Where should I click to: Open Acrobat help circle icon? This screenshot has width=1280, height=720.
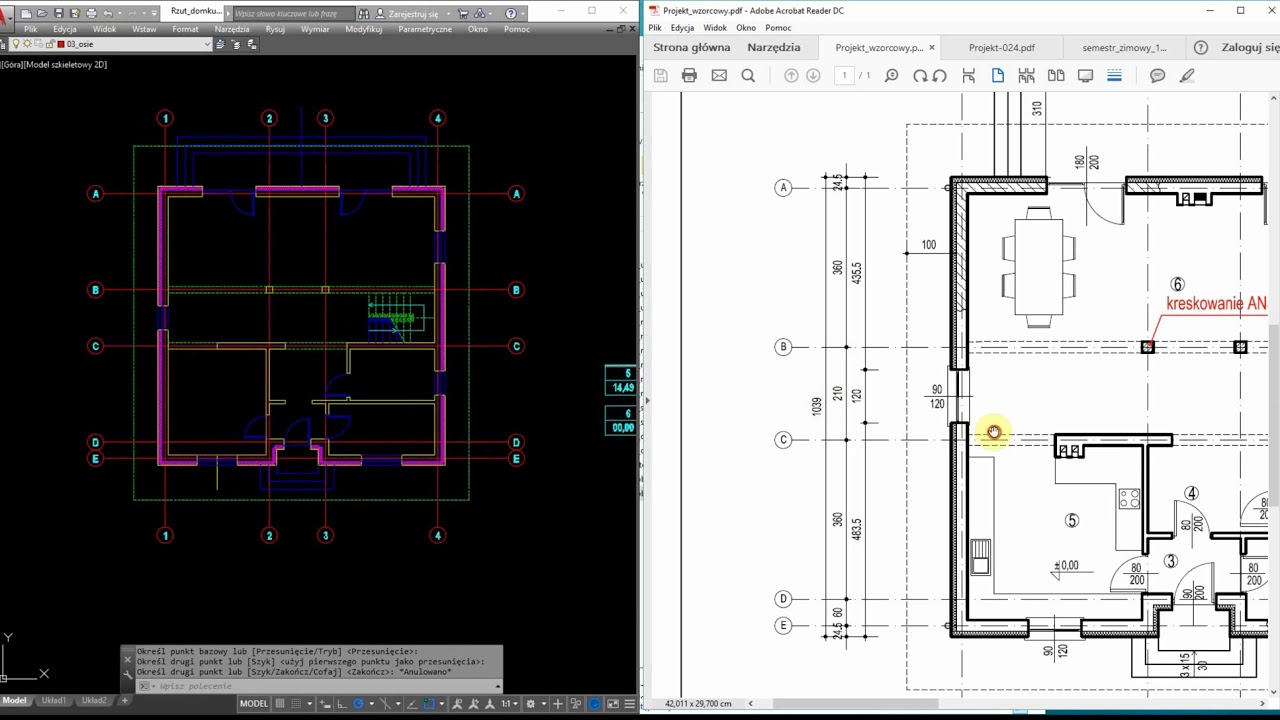tap(1201, 47)
